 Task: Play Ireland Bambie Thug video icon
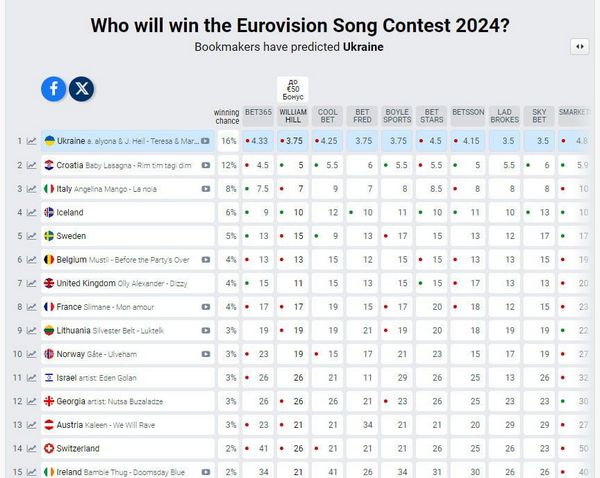206,472
